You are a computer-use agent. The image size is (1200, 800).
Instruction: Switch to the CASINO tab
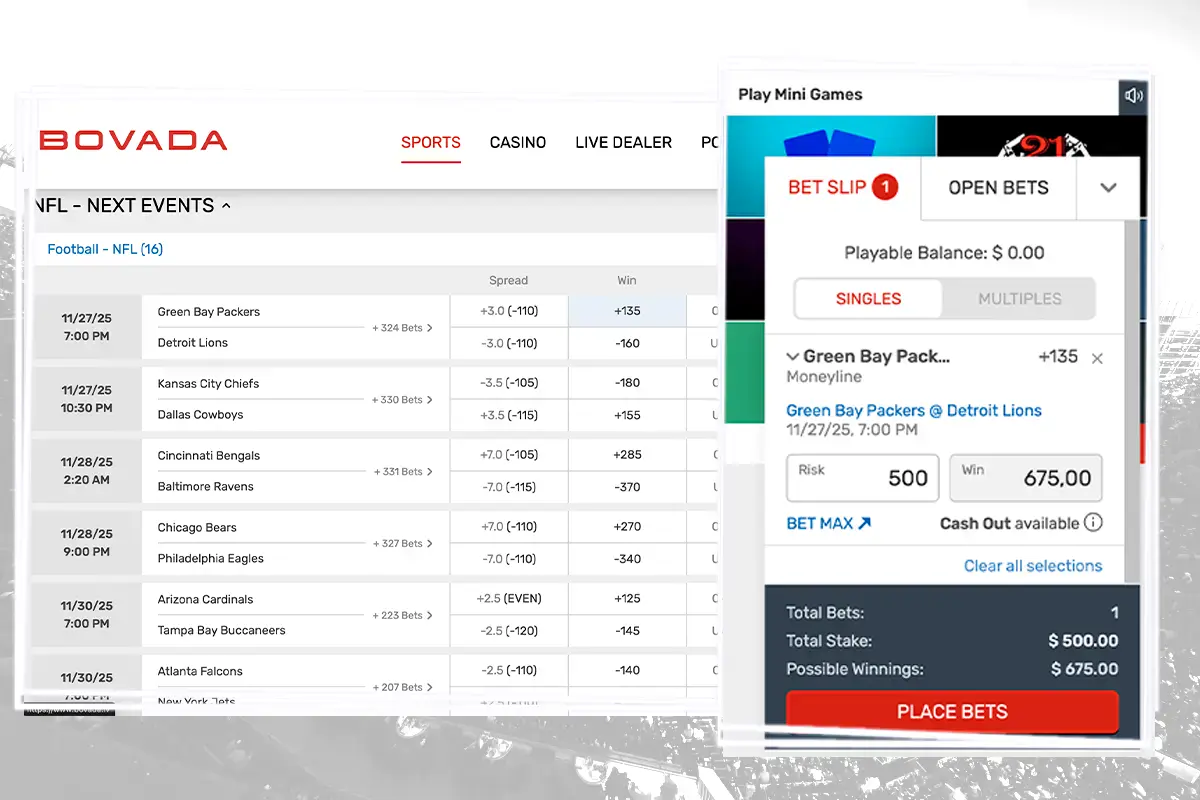coord(517,142)
